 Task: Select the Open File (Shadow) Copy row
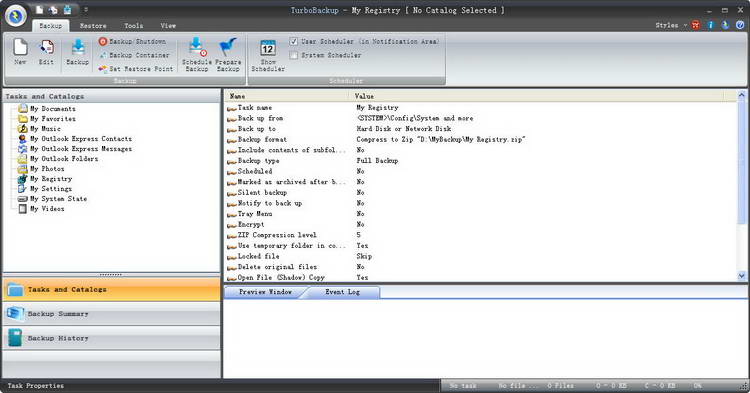[481, 277]
